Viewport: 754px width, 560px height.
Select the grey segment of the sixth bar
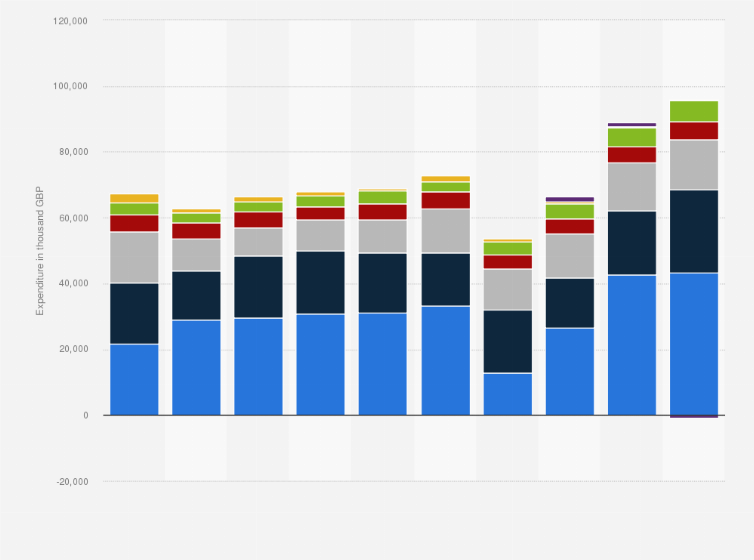pos(446,231)
